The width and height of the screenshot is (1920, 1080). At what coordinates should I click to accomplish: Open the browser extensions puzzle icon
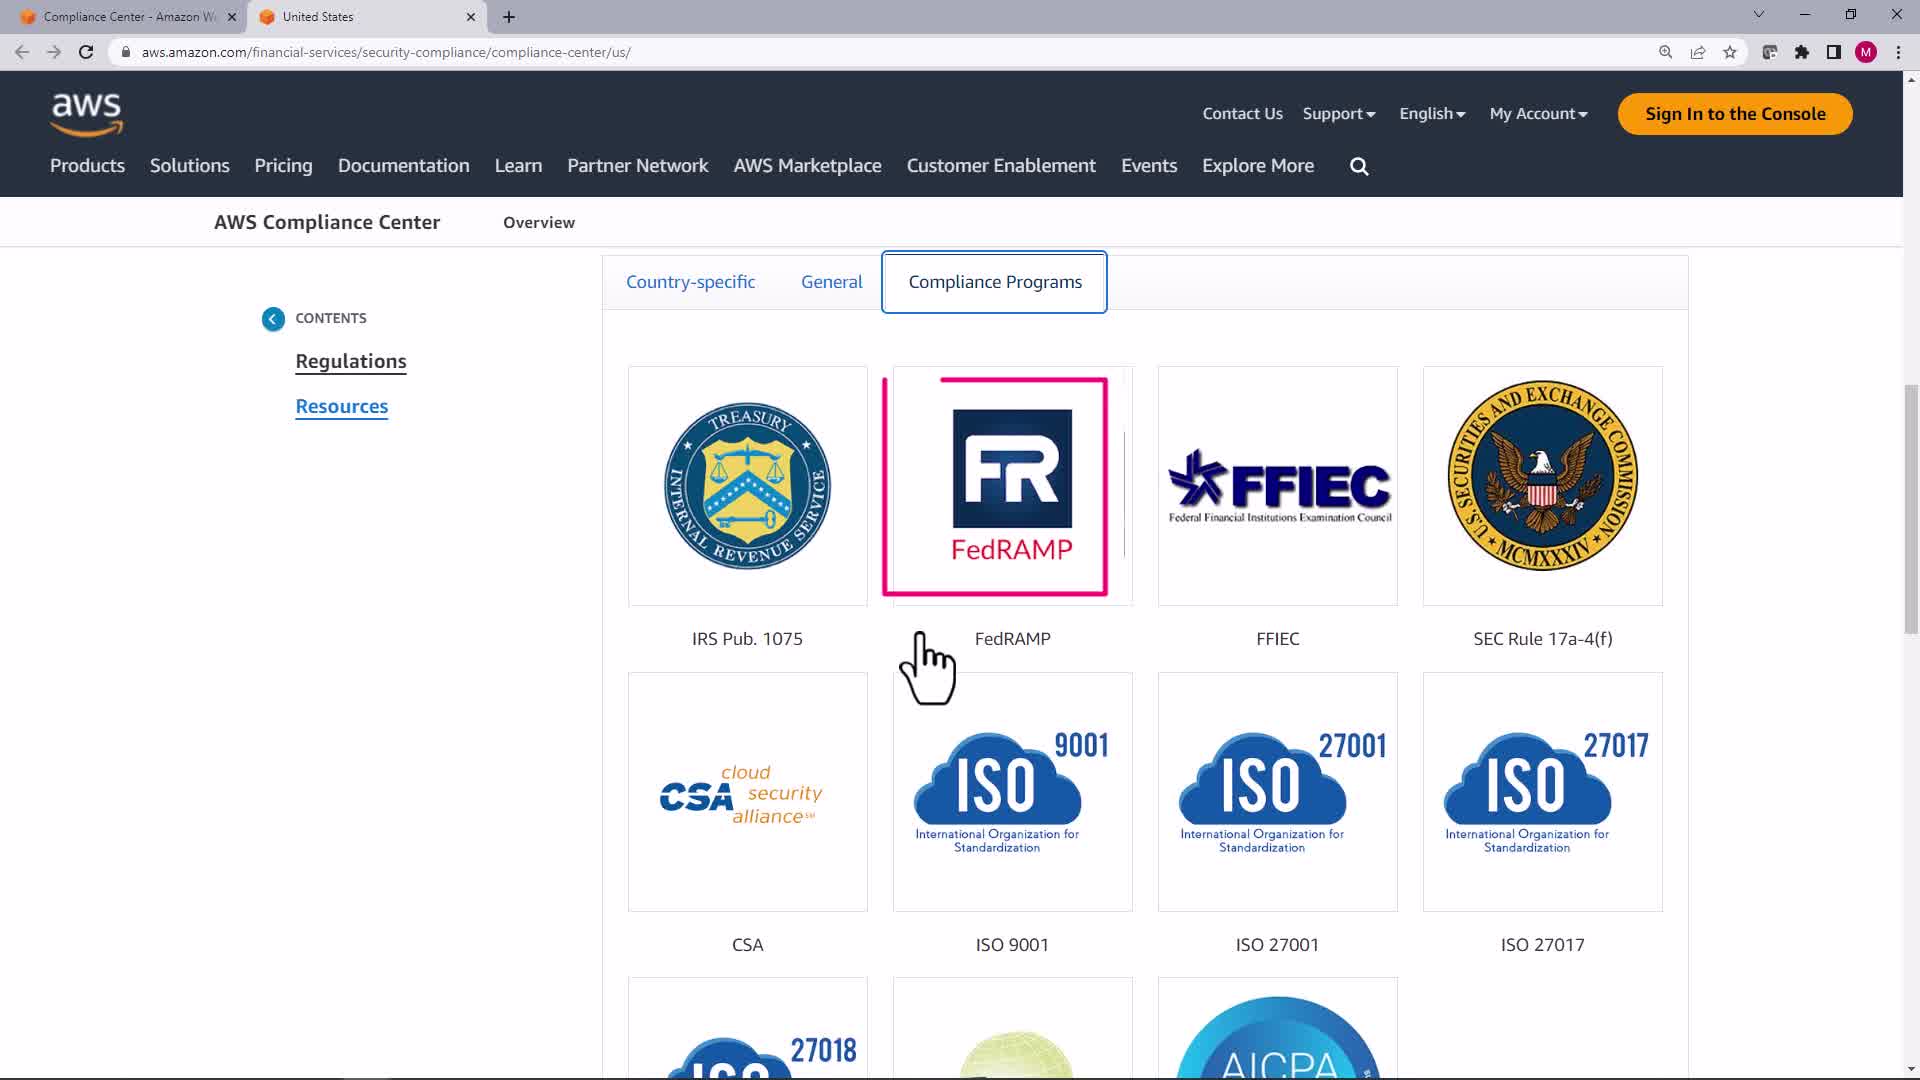1802,52
